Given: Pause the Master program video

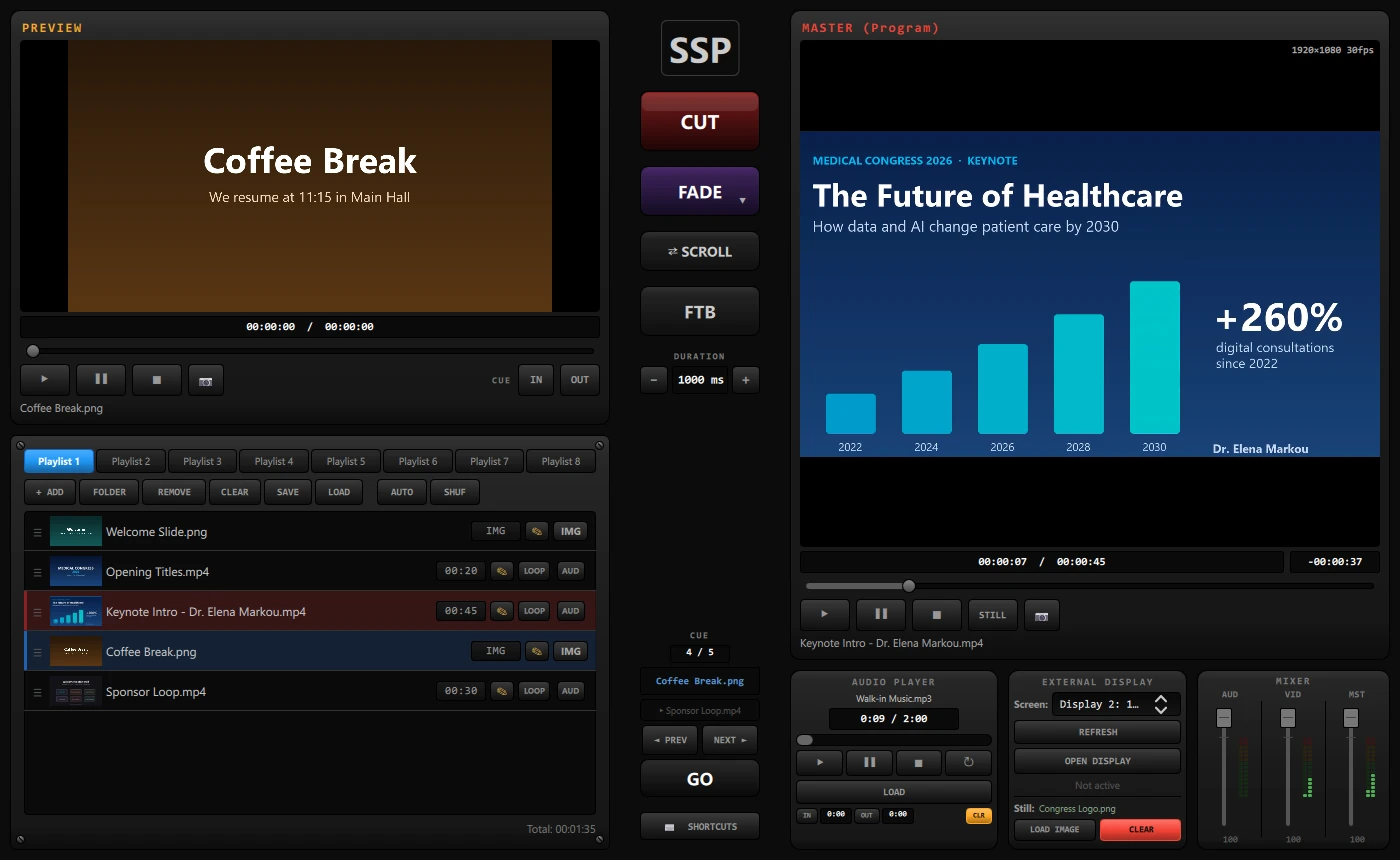Looking at the screenshot, I should 881,615.
